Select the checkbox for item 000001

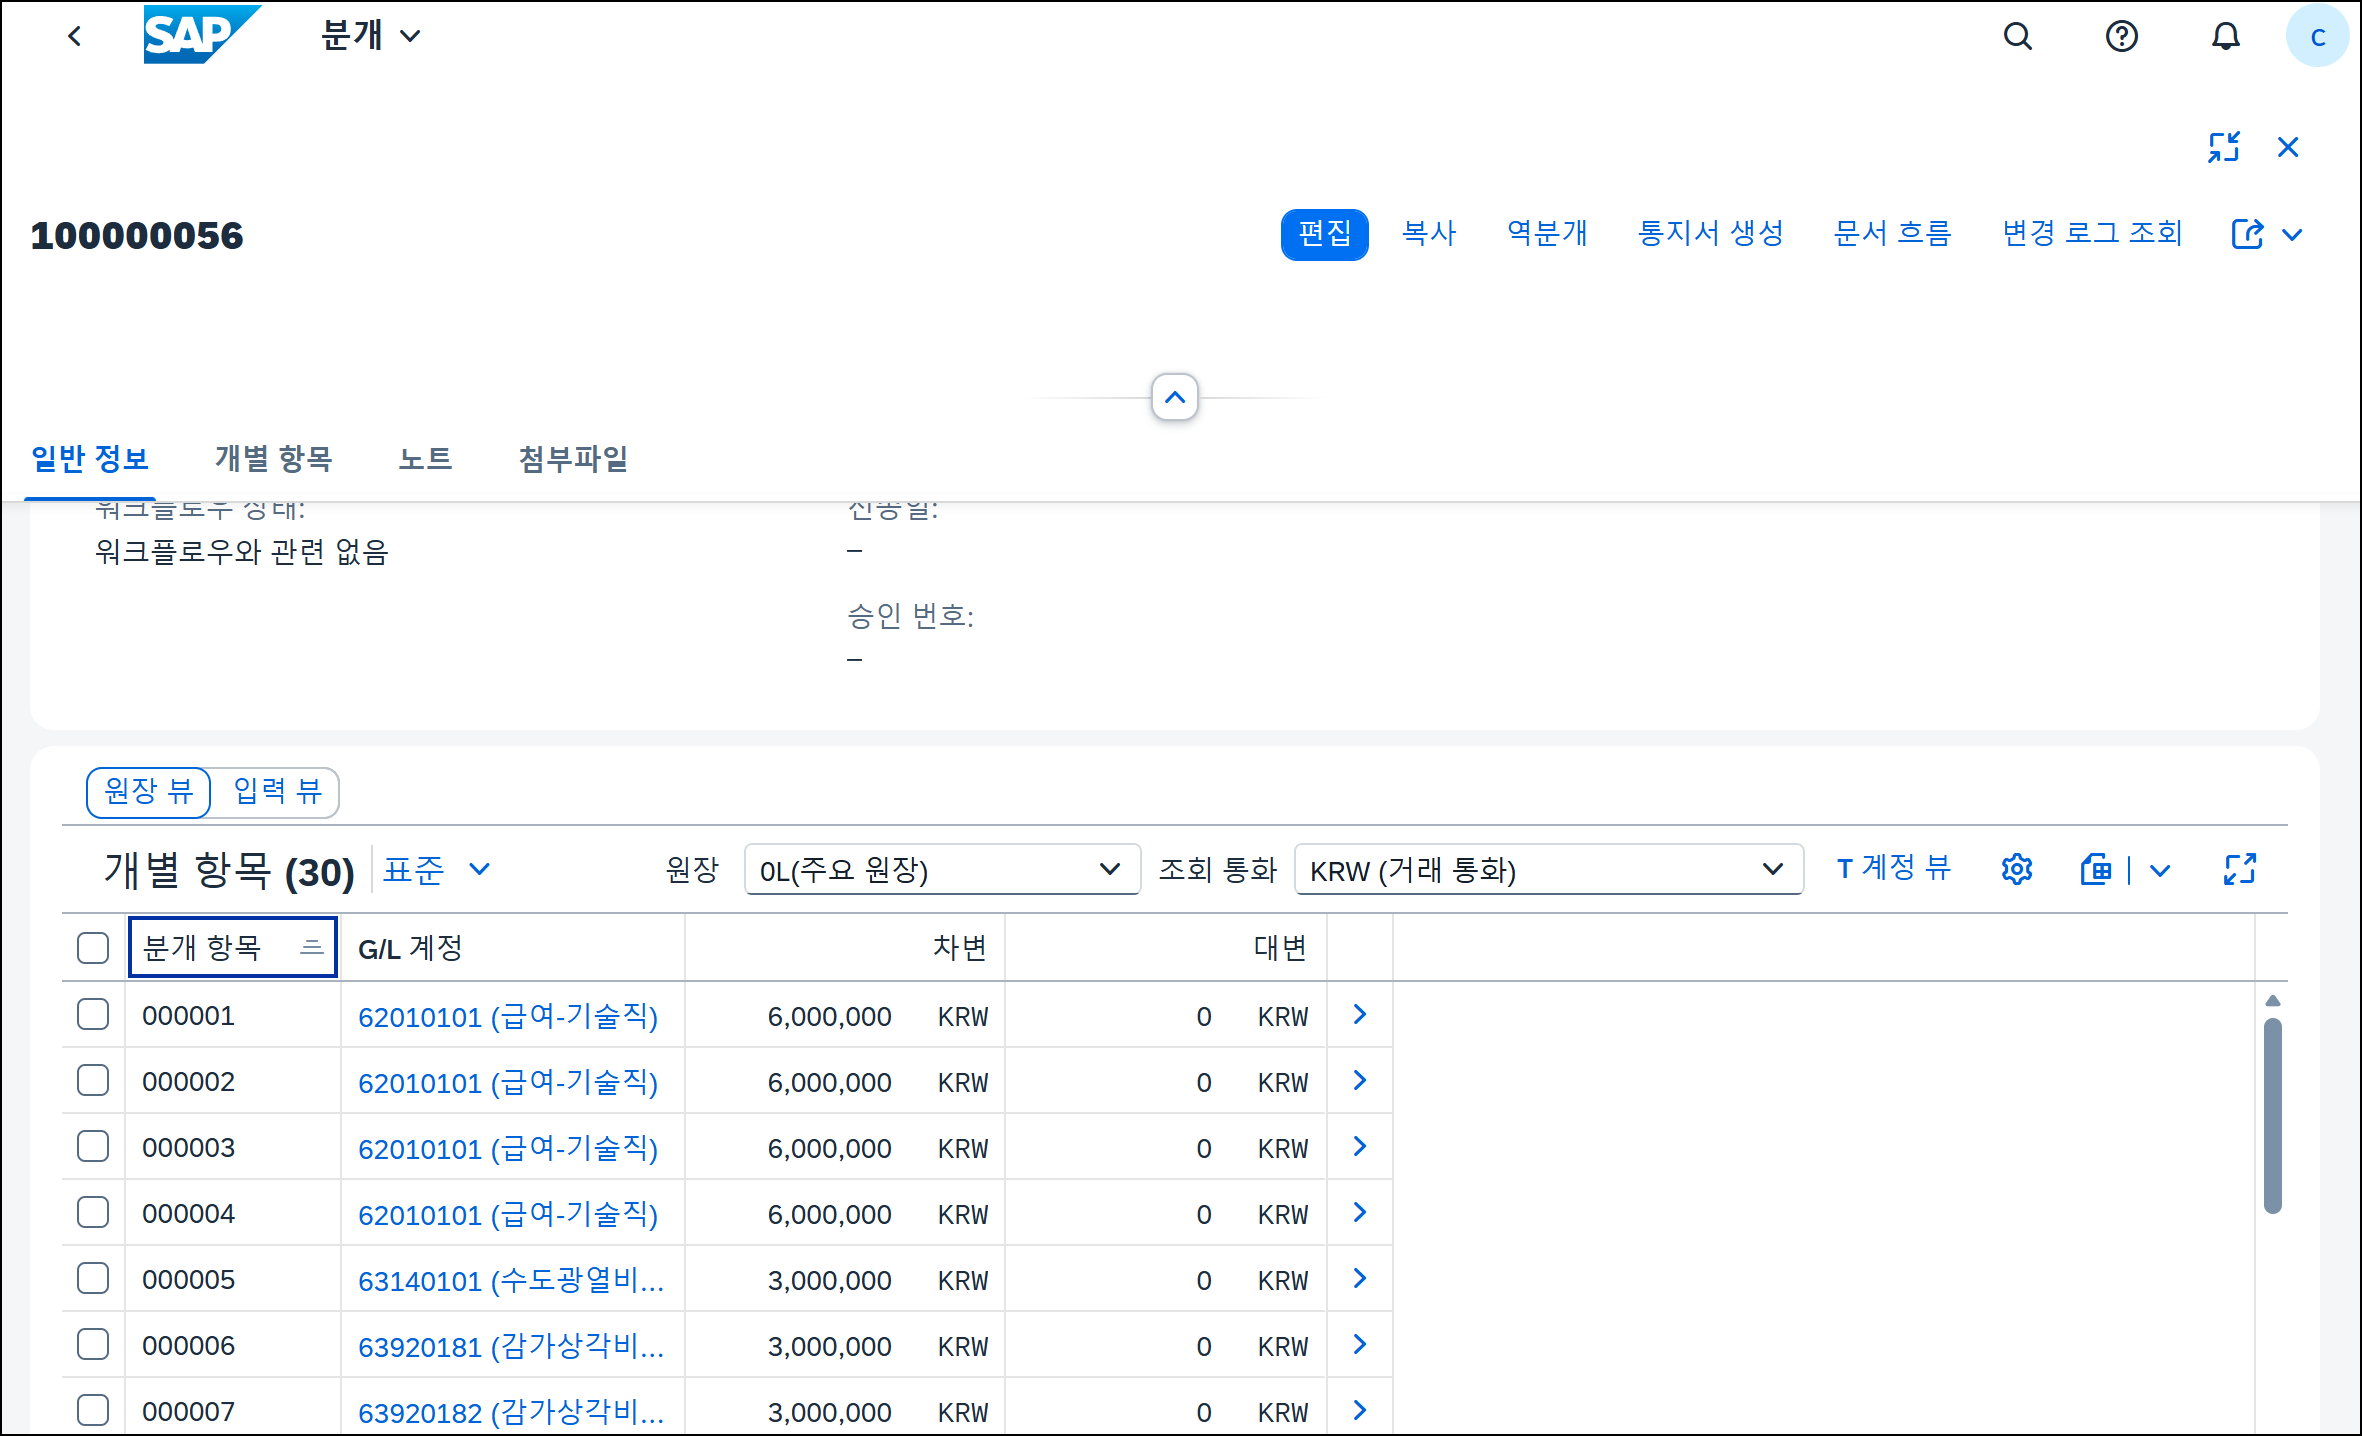[93, 1015]
